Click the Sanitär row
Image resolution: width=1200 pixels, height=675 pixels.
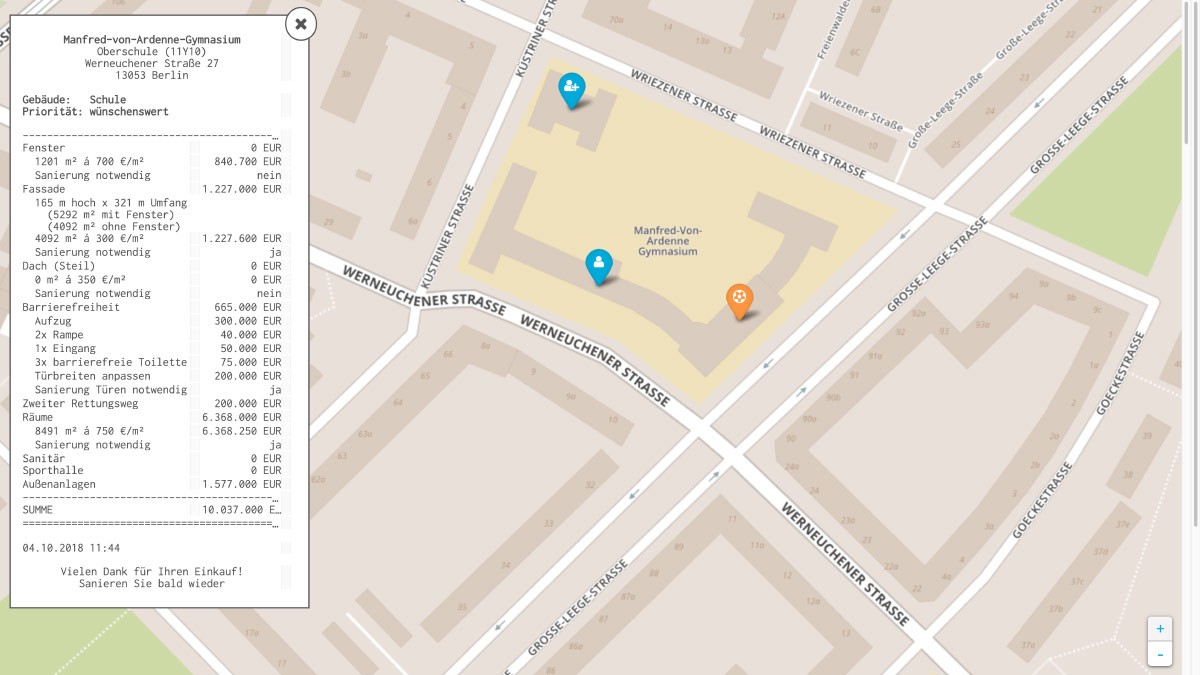[x=152, y=458]
